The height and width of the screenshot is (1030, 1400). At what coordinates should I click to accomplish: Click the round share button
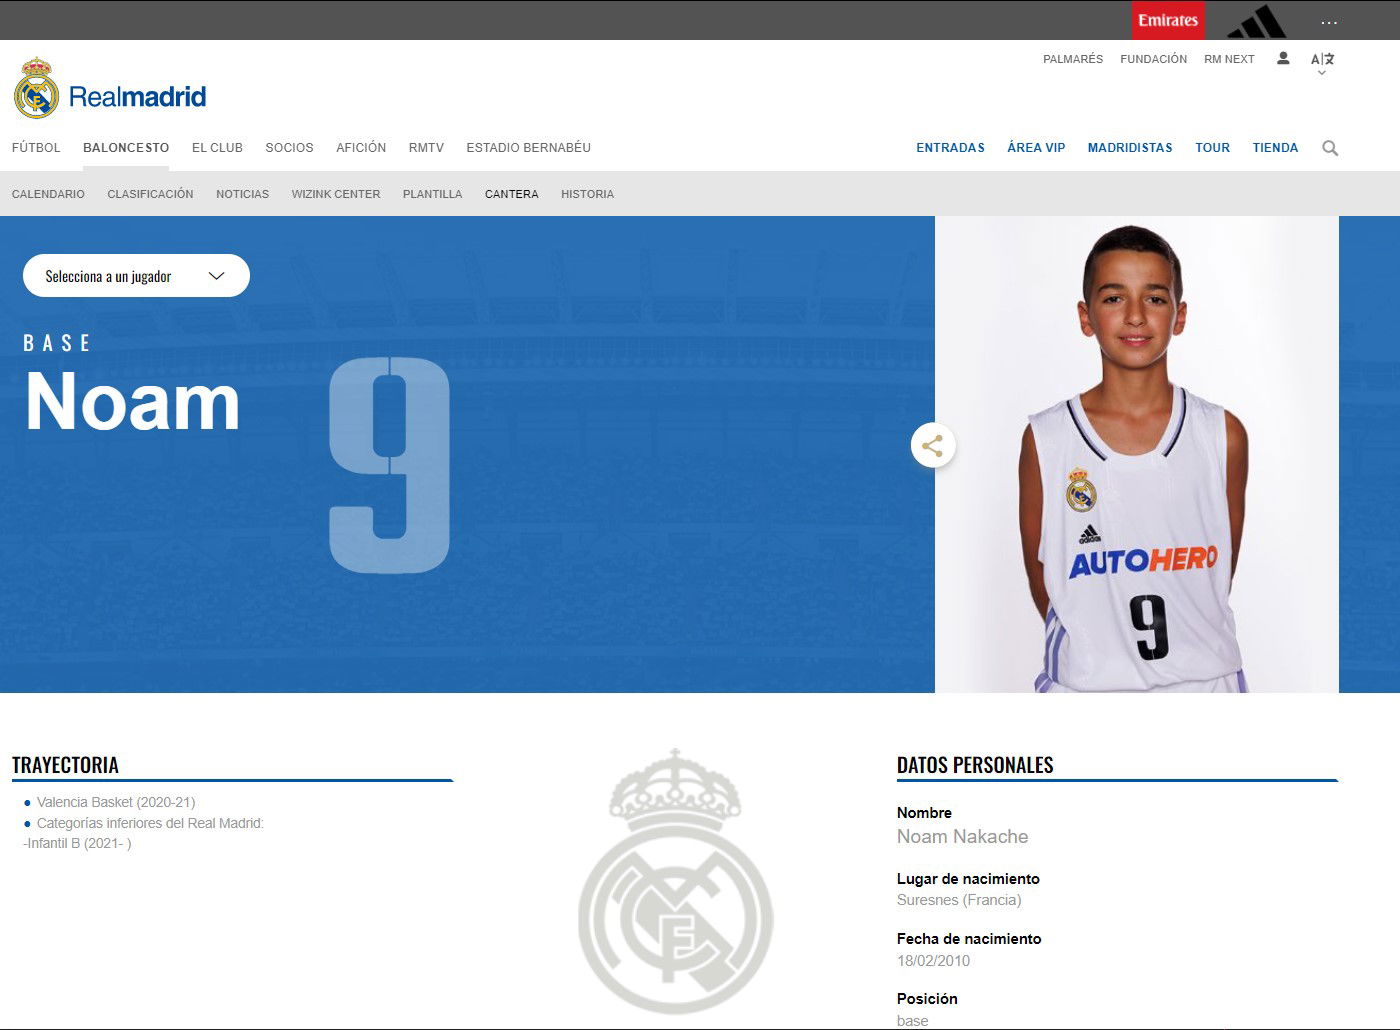(933, 446)
